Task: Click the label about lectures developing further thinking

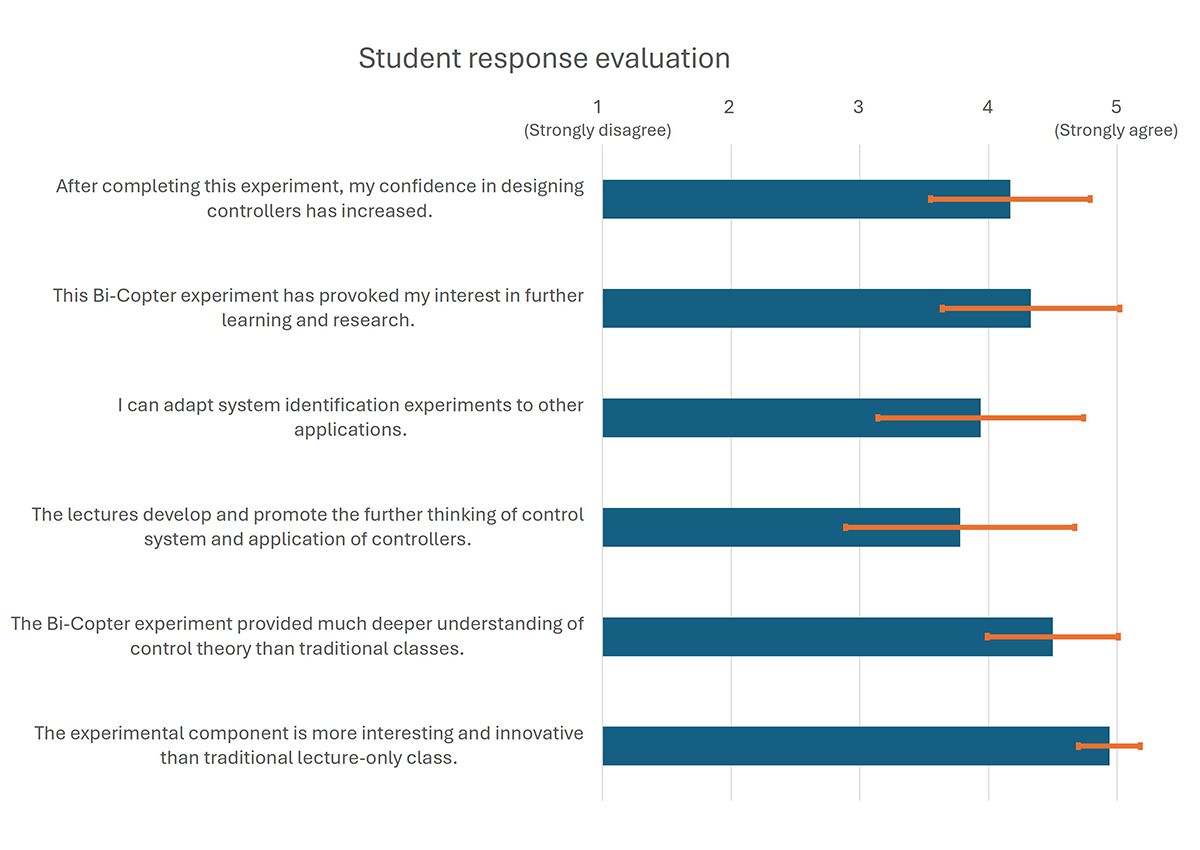Action: click(x=307, y=527)
